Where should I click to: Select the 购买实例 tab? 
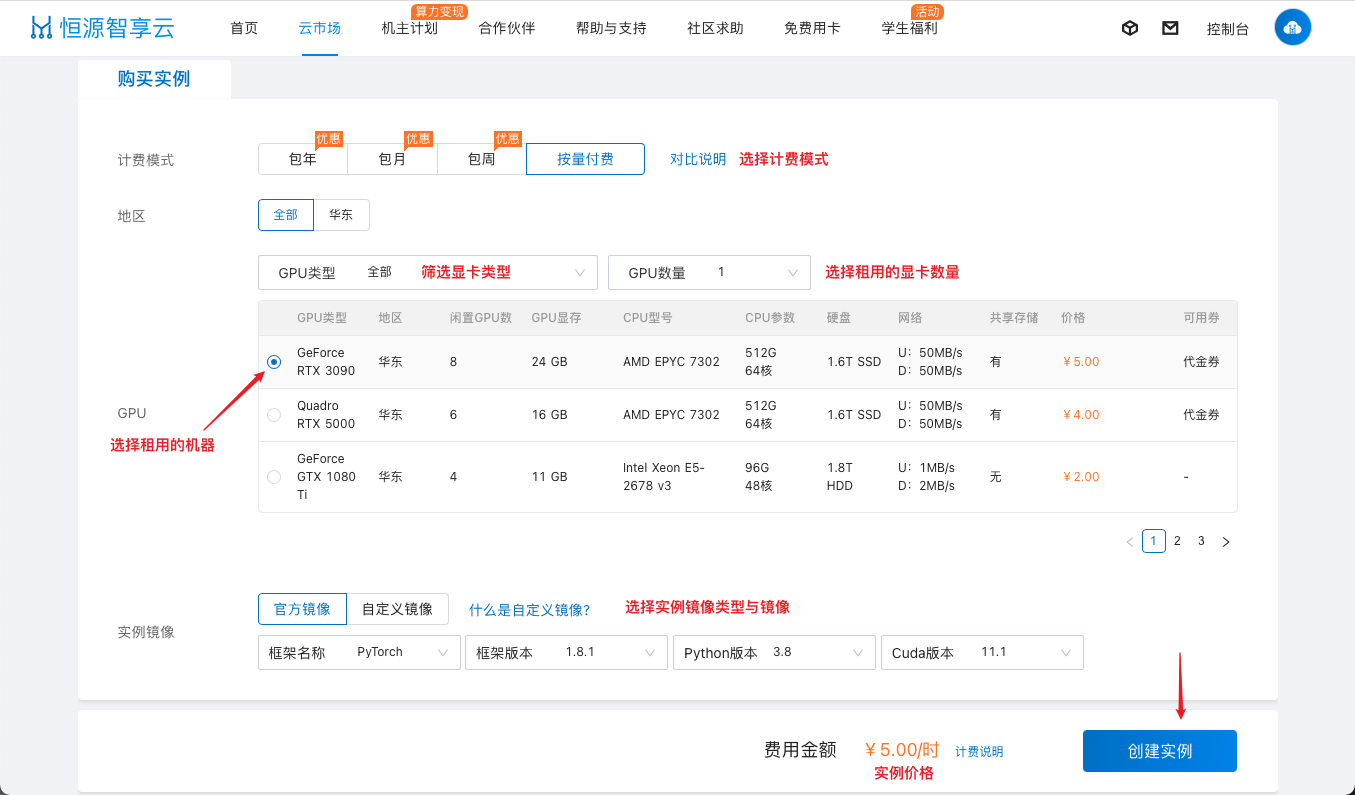pyautogui.click(x=154, y=79)
